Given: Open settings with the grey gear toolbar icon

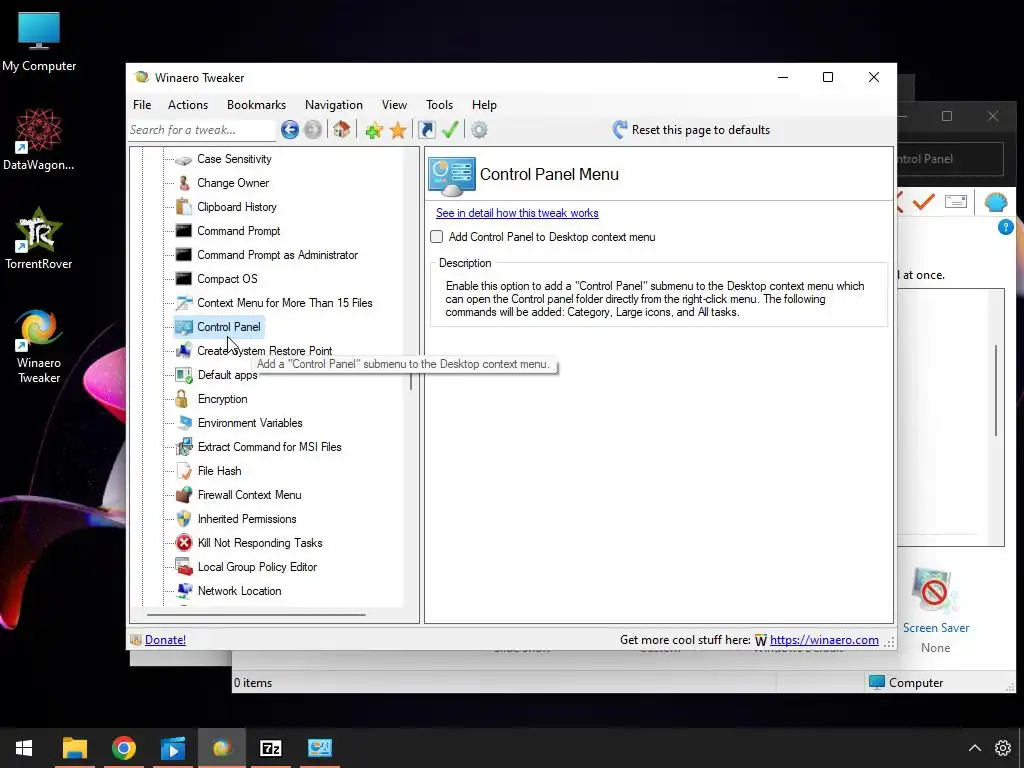Looking at the screenshot, I should [479, 129].
